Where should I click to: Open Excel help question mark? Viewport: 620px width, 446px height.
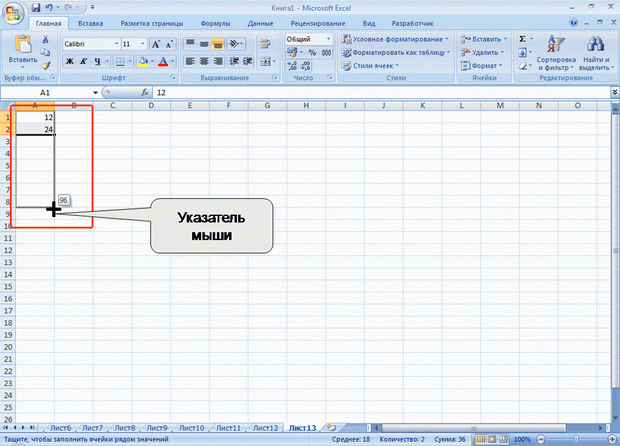click(x=573, y=23)
